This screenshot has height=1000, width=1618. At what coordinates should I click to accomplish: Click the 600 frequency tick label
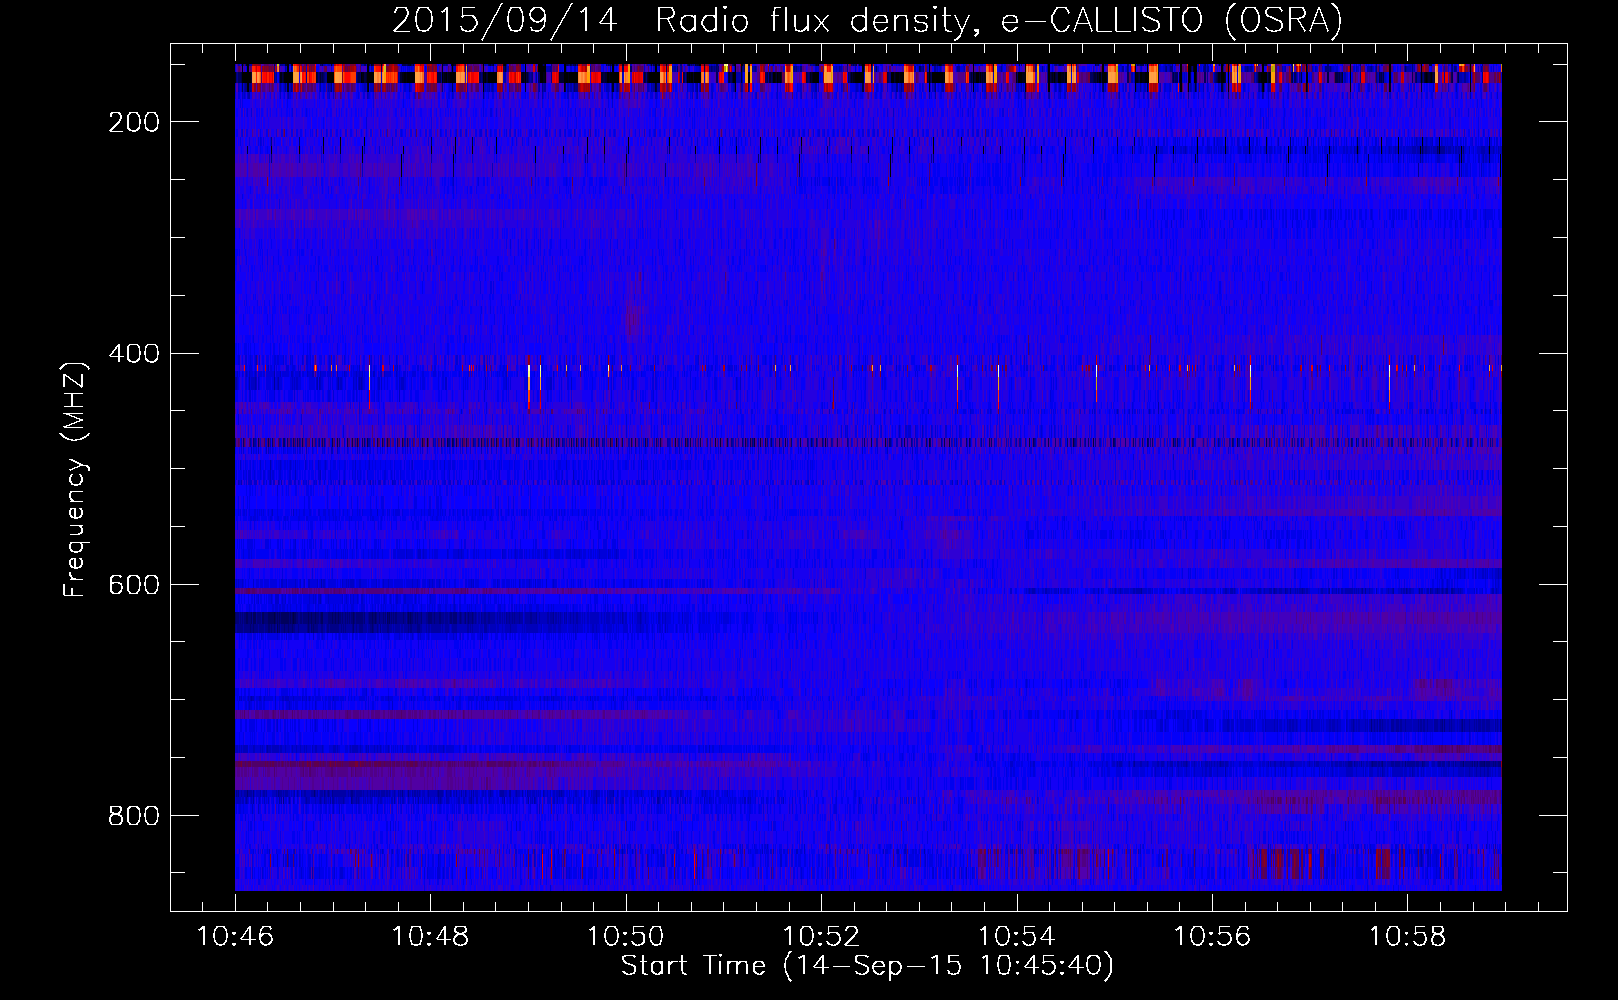134,585
